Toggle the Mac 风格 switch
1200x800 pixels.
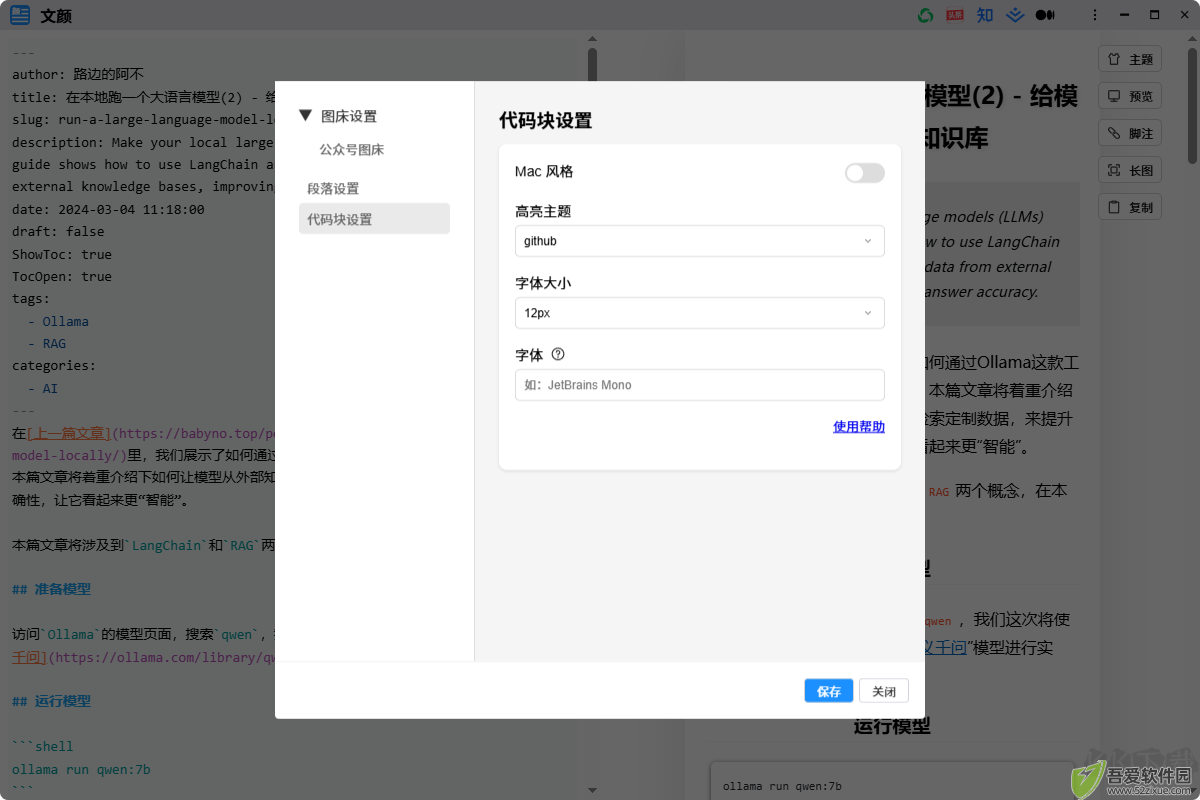click(865, 173)
